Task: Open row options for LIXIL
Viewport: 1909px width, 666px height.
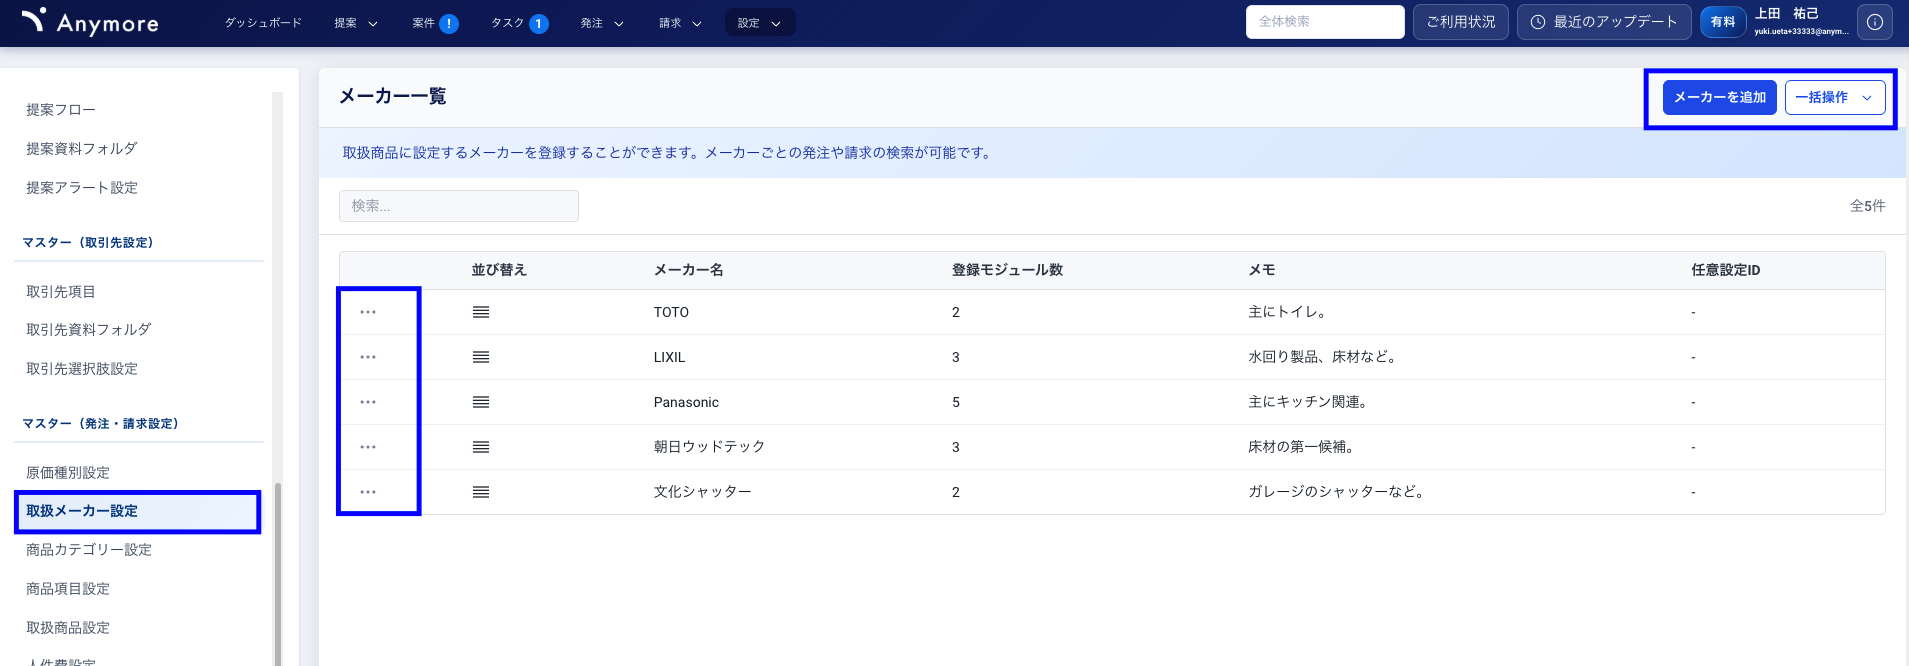Action: point(368,357)
